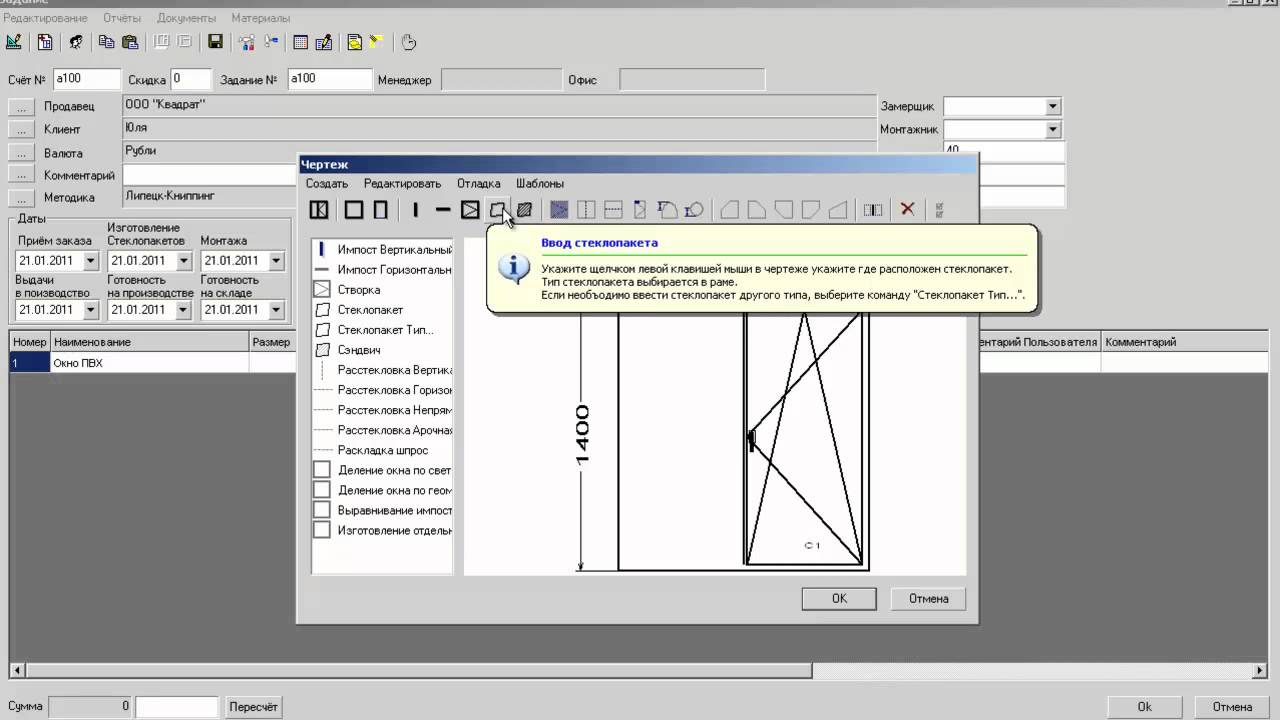The image size is (1280, 720).
Task: Toggle 'Изготовление отдельн' checkbox
Action: (322, 530)
